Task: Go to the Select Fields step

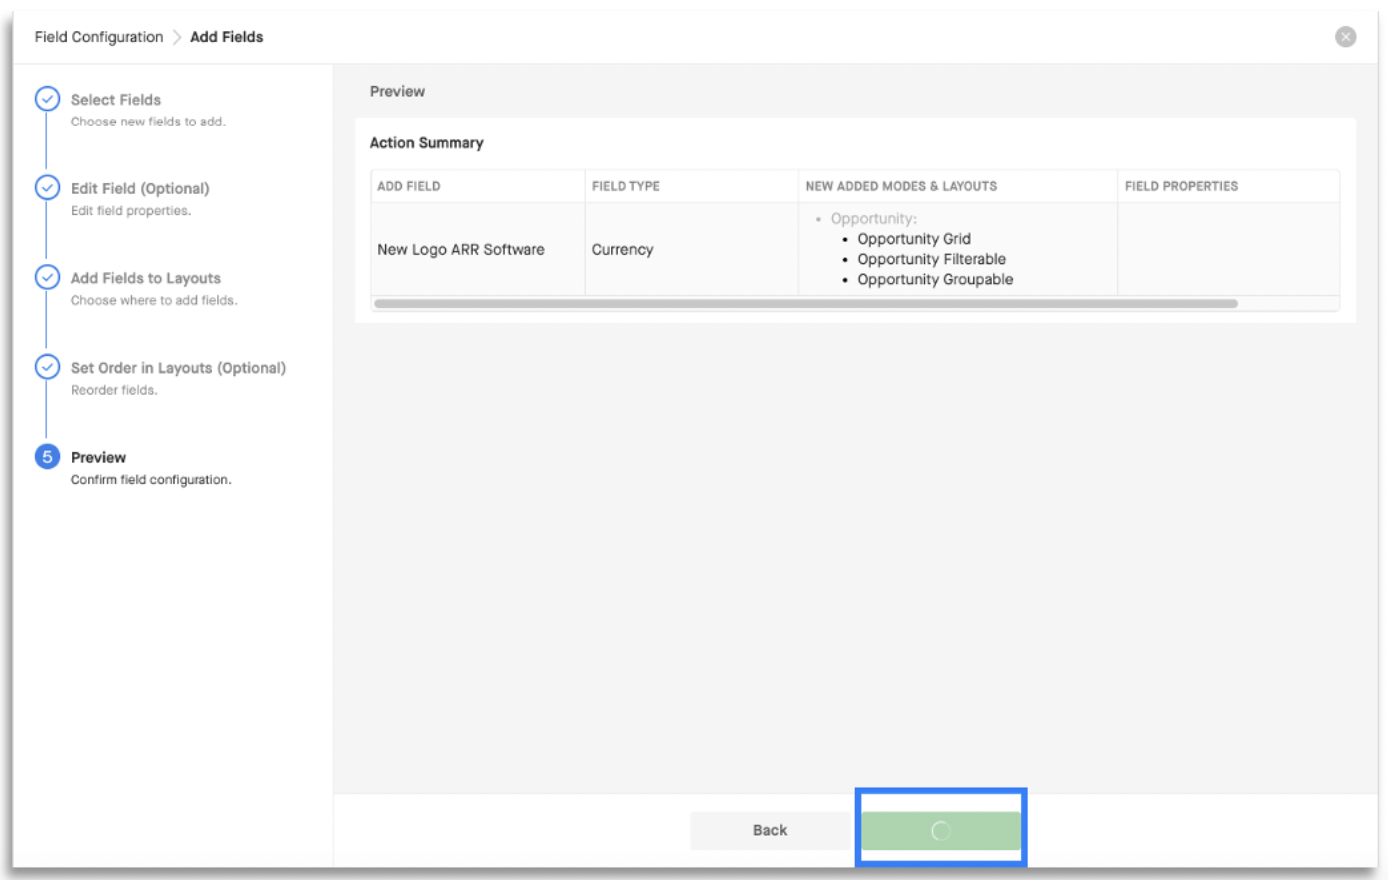Action: tap(116, 100)
